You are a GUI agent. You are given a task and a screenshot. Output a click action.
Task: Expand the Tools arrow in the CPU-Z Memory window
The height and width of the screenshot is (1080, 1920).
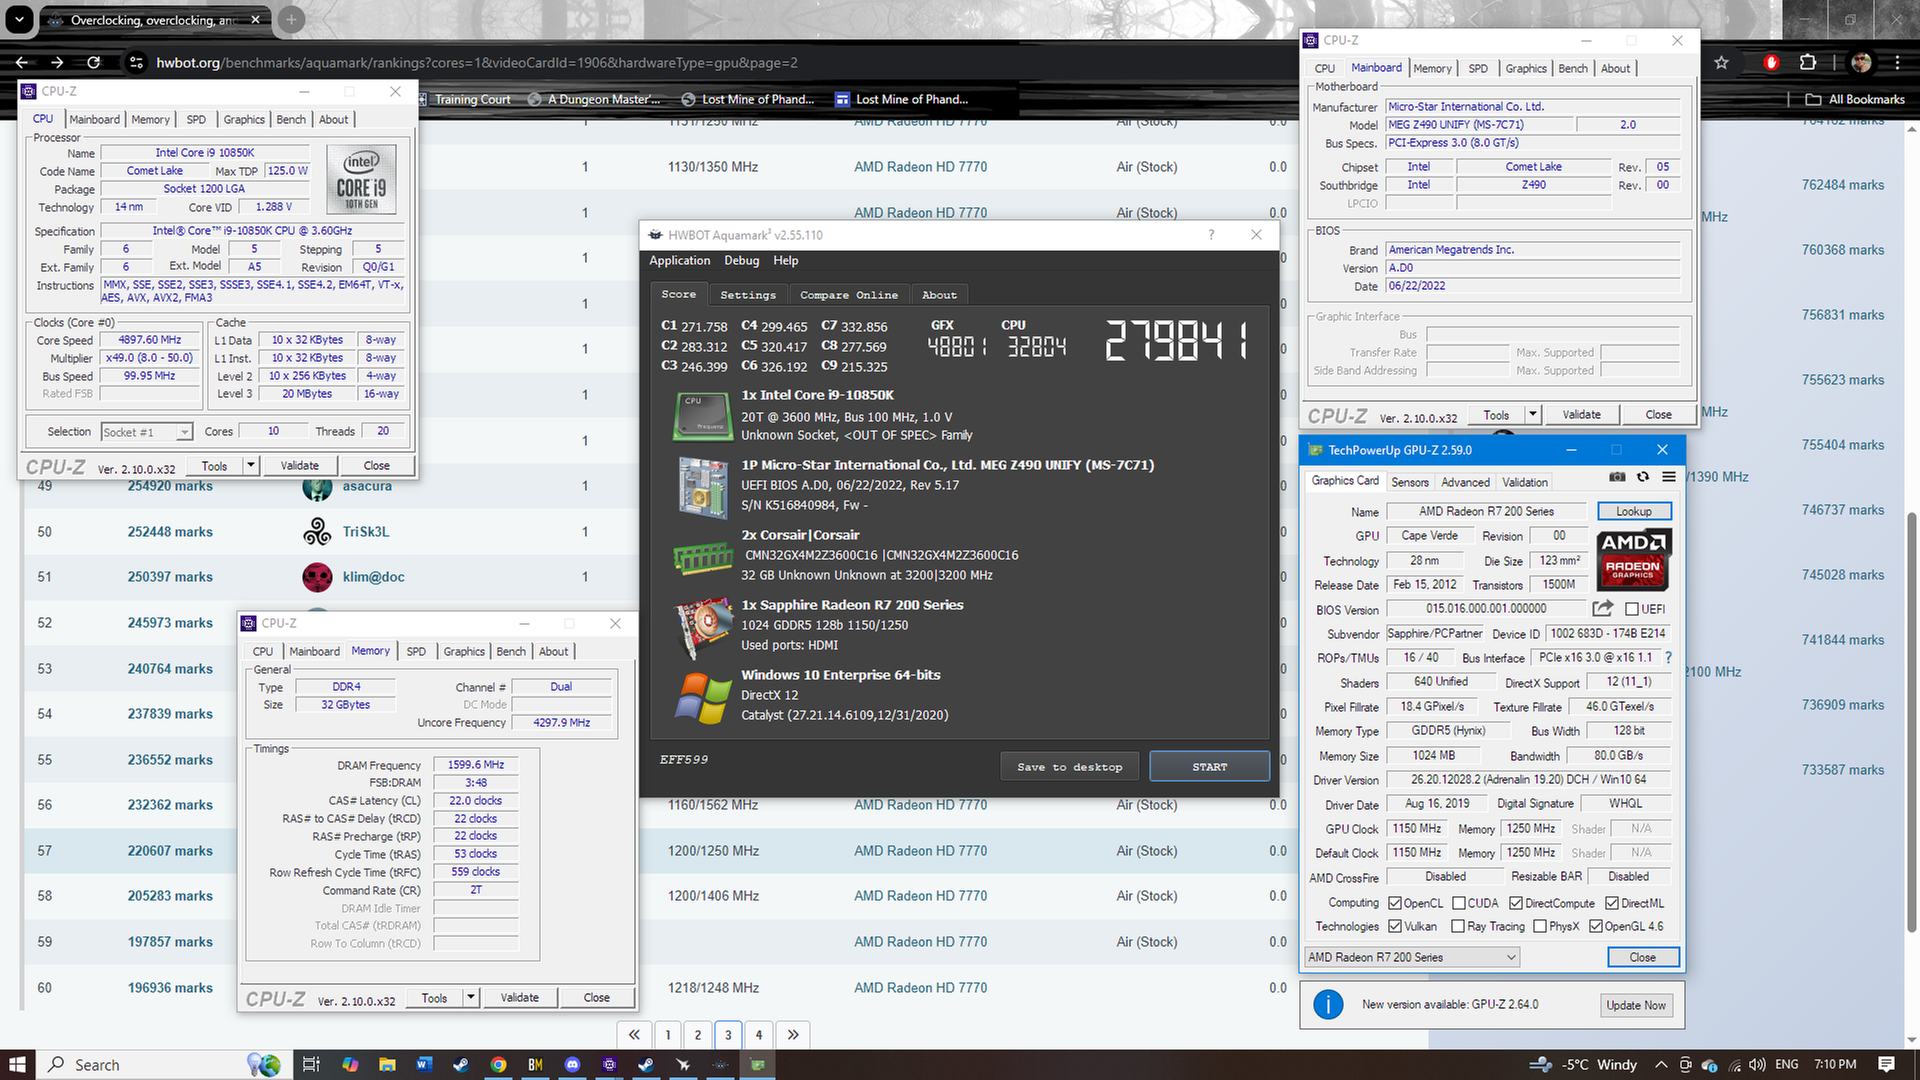[471, 997]
